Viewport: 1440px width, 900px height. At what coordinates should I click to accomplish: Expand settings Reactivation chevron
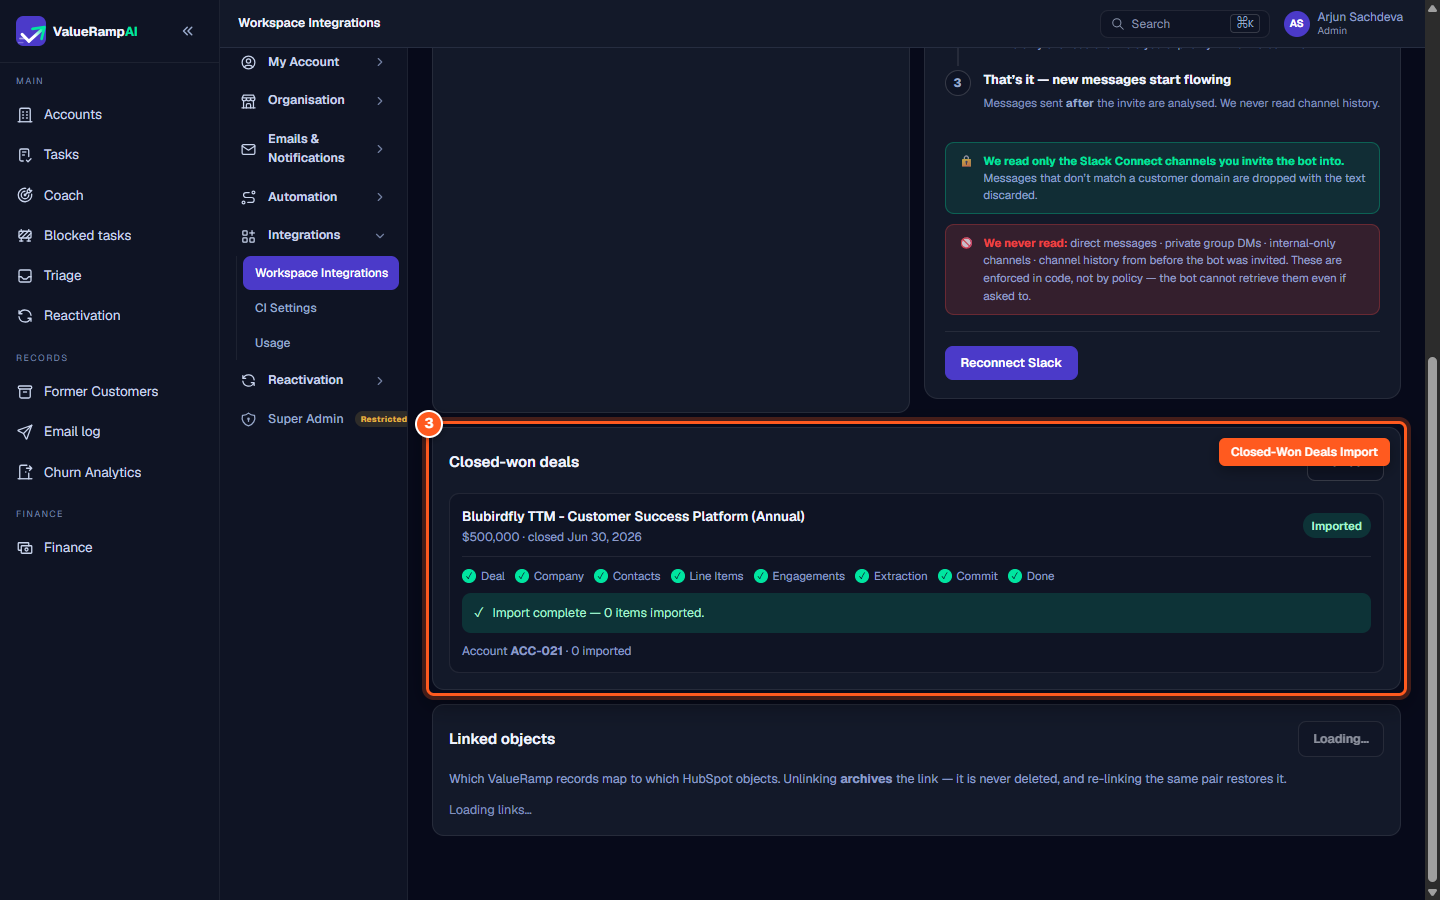coord(380,380)
